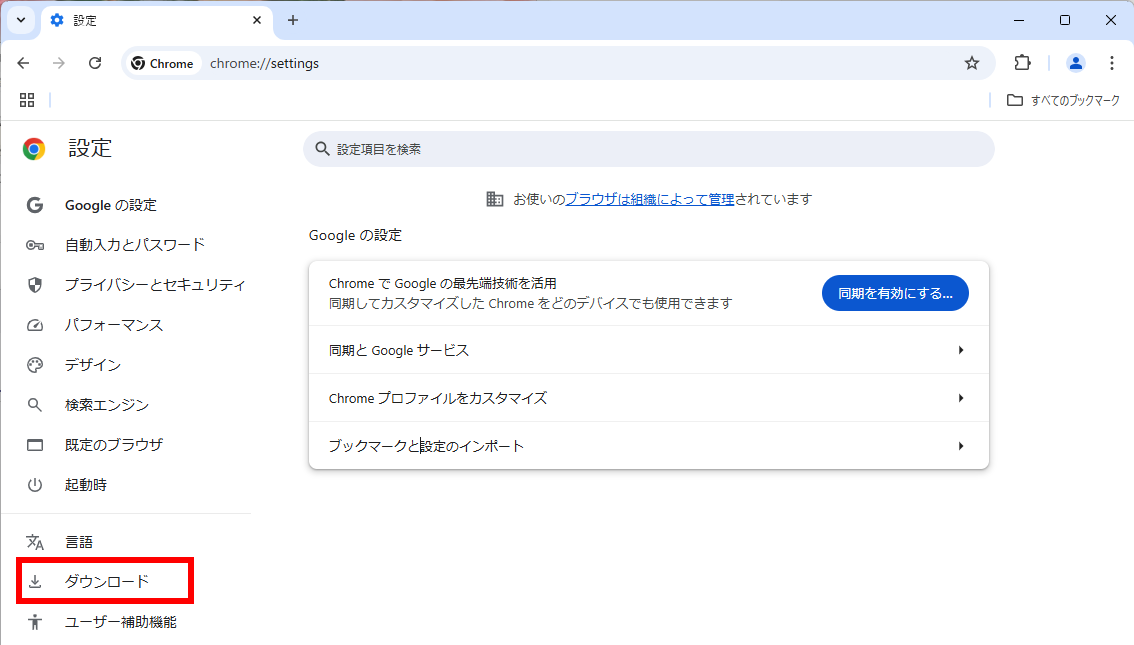1134x645 pixels.
Task: Click the 設定 page title text
Action: (x=90, y=148)
